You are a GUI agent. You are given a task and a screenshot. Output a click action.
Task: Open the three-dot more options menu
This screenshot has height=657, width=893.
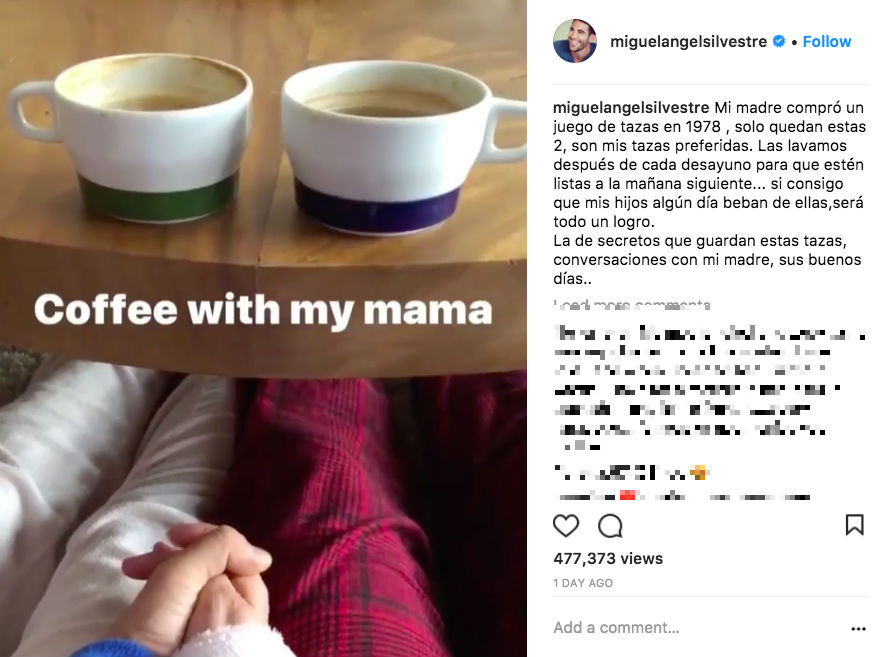click(858, 629)
